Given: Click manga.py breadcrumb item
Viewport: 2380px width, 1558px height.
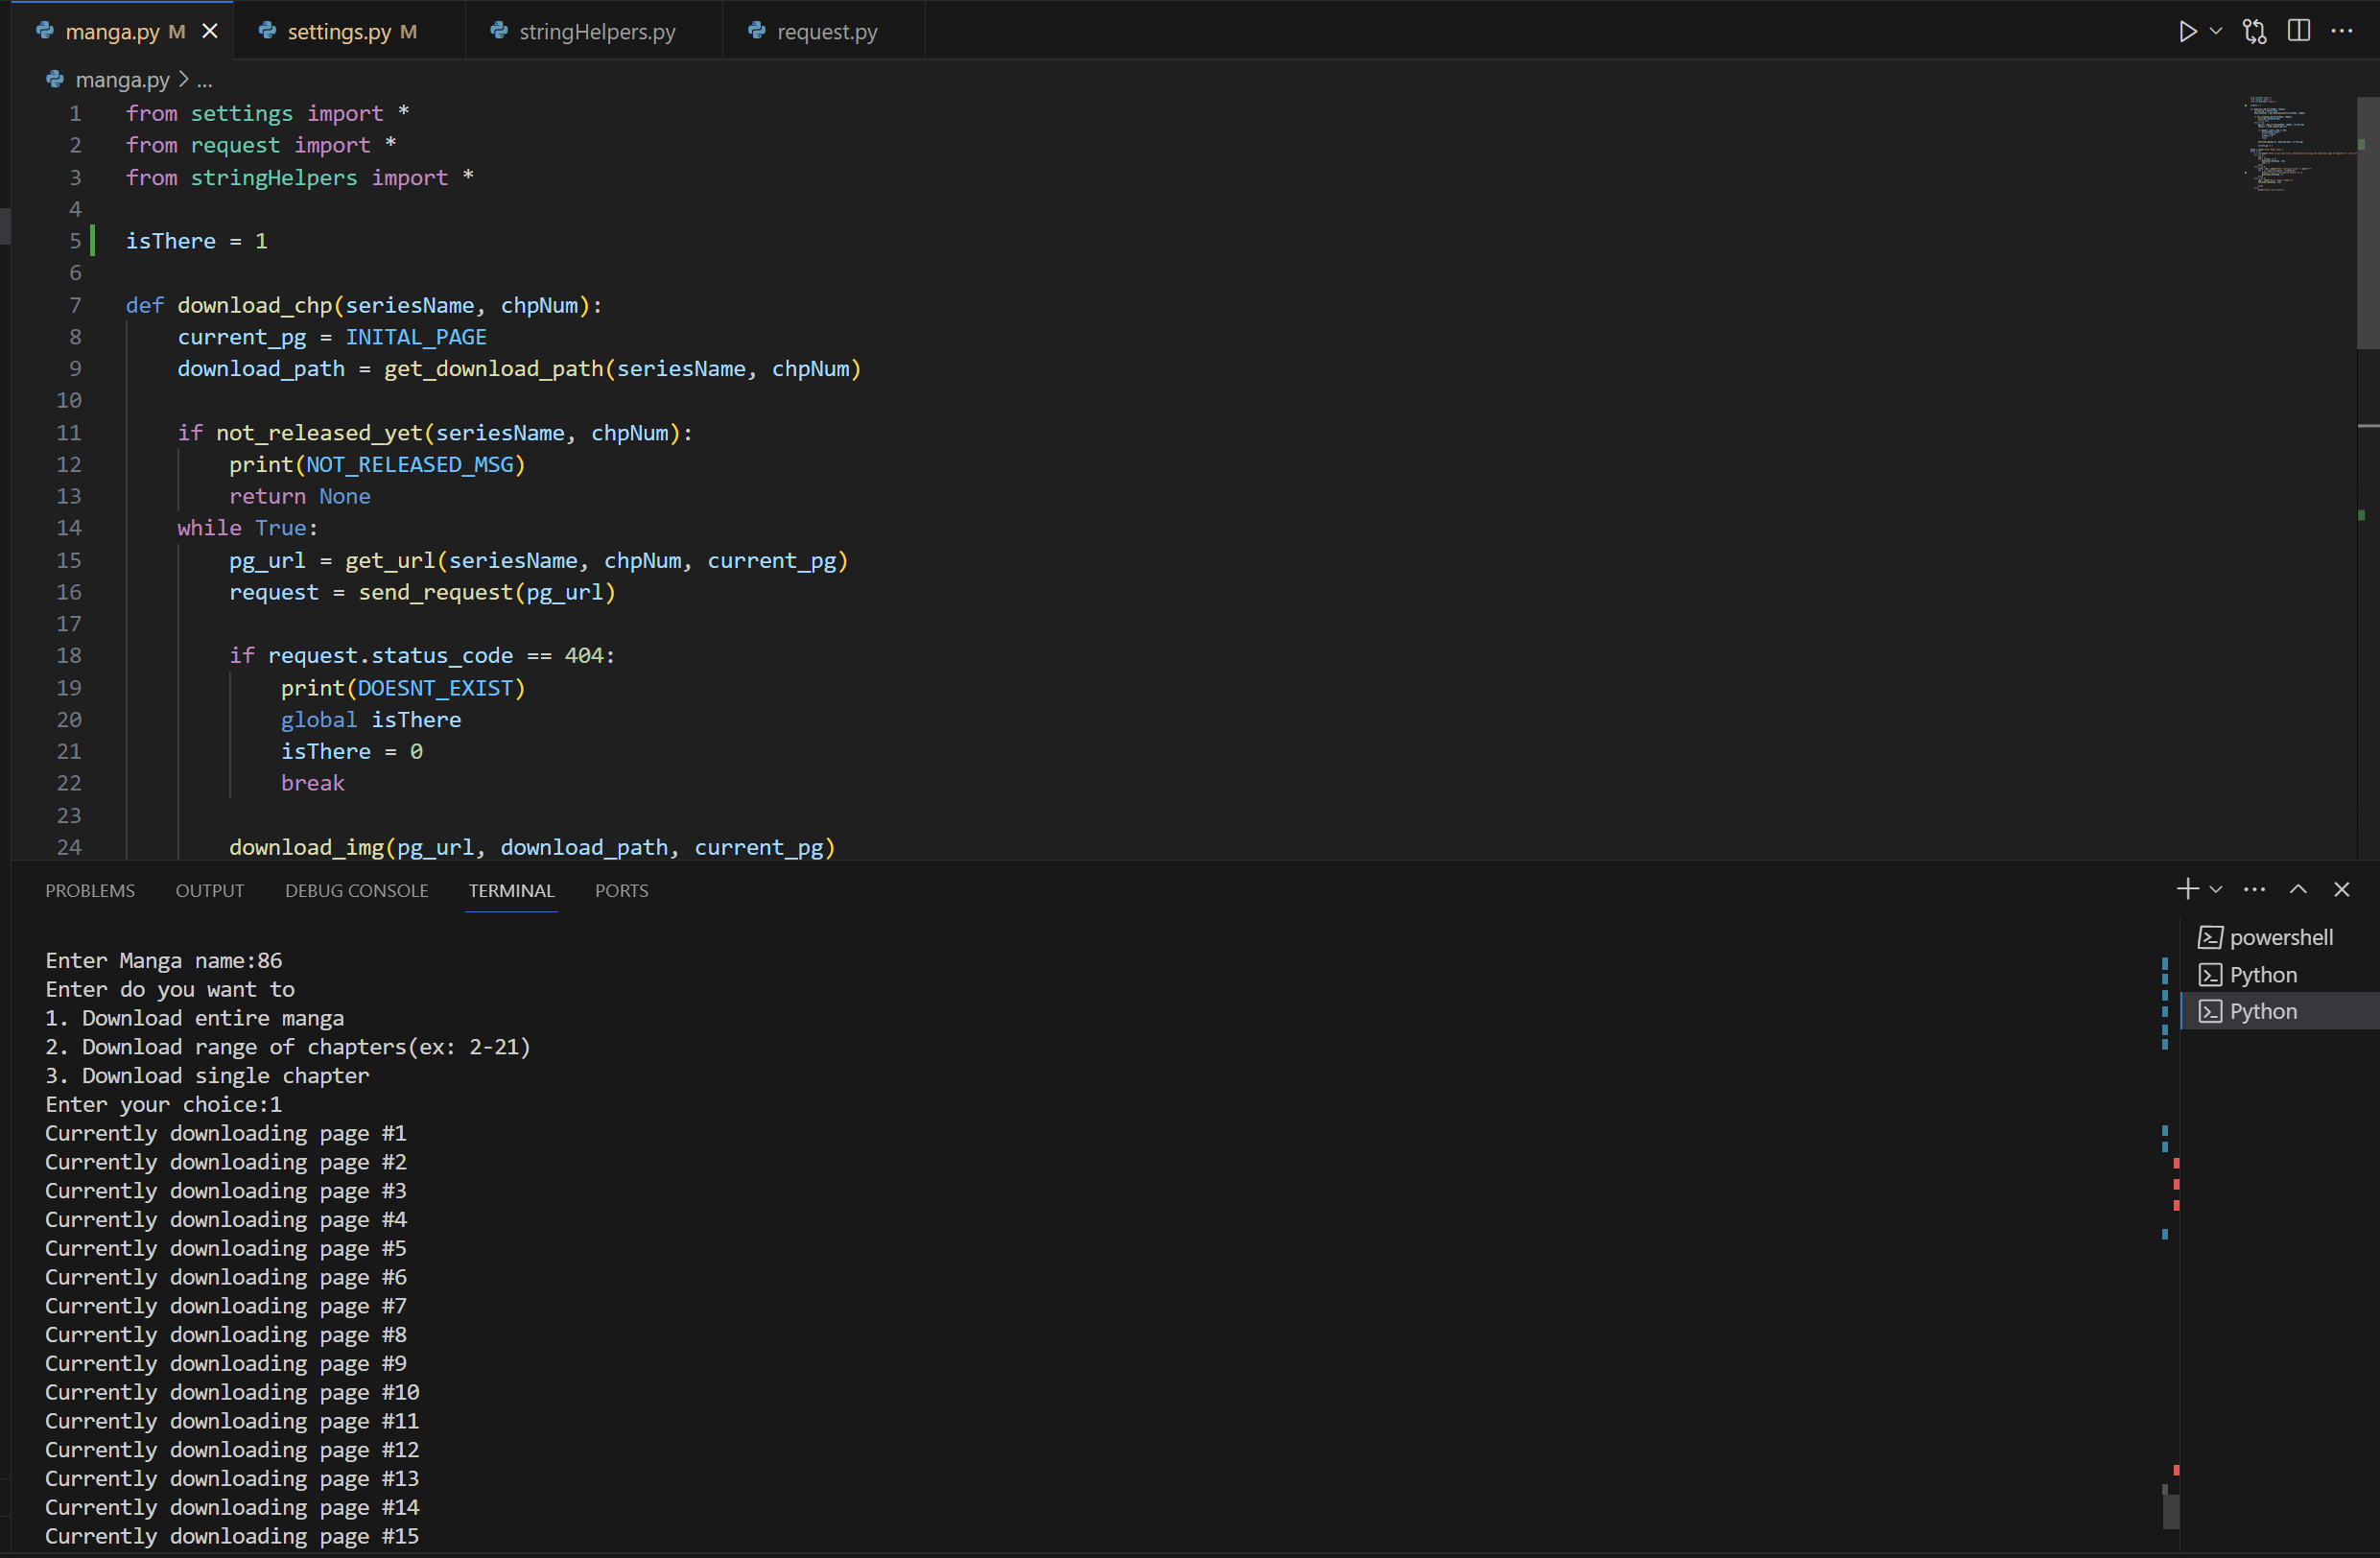Looking at the screenshot, I should [x=122, y=79].
